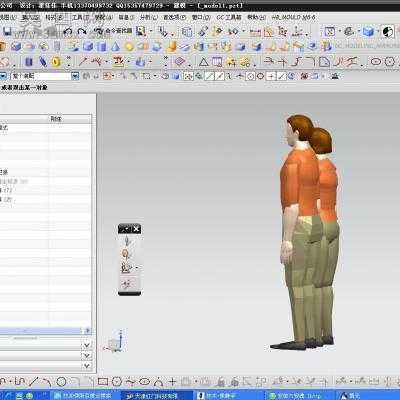The width and height of the screenshot is (400, 400).
Task: Toggle the first diagonal-line snap option
Action: pos(209,76)
